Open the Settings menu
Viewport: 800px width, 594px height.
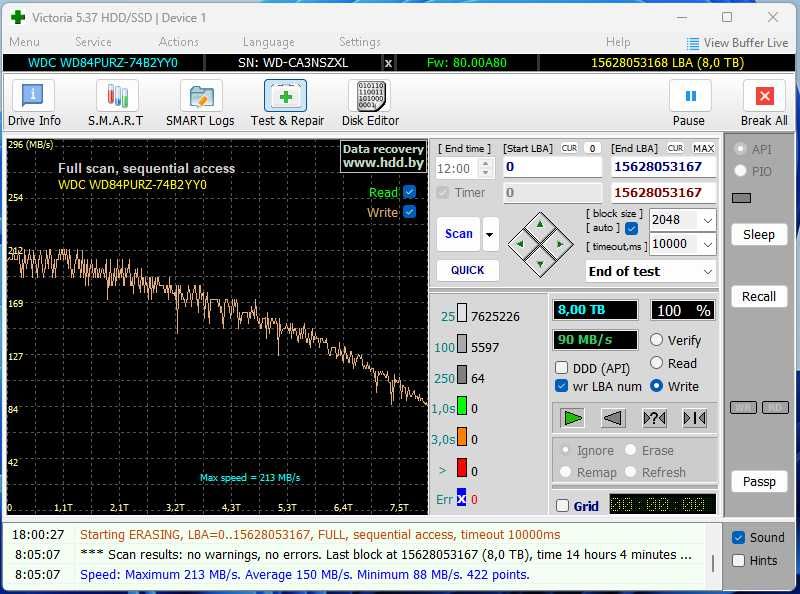click(360, 42)
